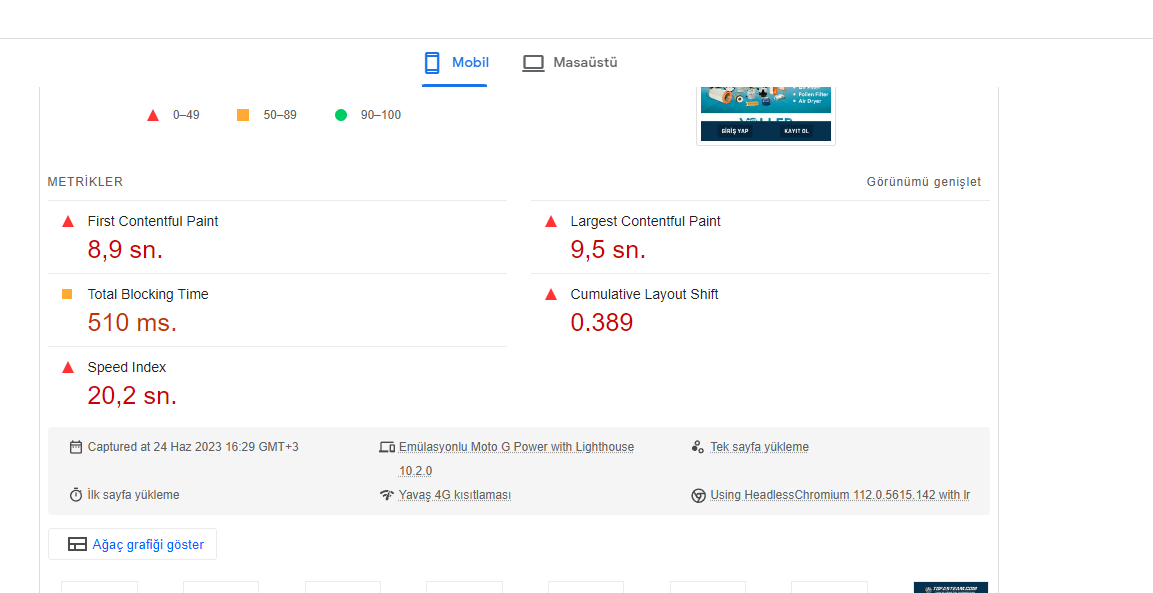The image size is (1153, 593).
Task: Click the orange square 50–89 legend icon
Action: click(x=243, y=115)
